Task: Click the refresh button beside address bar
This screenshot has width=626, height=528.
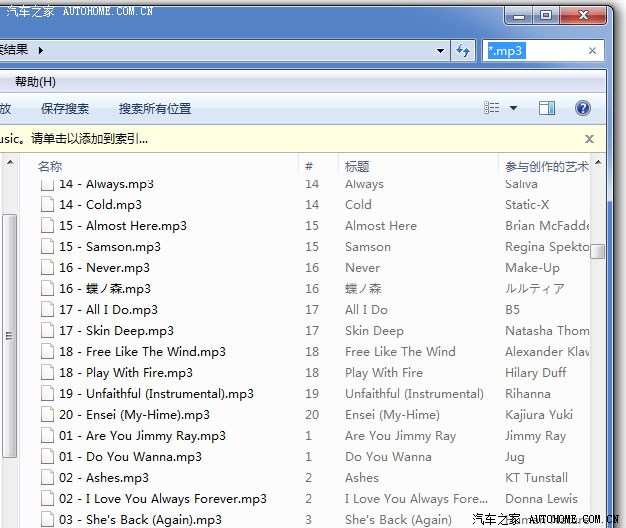Action: [x=464, y=50]
